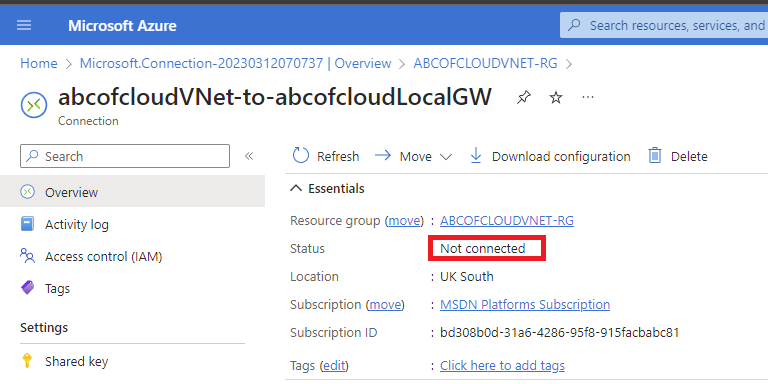Click the abcofcloudVNet-to-abcofcloudLocalGW page title

[275, 97]
